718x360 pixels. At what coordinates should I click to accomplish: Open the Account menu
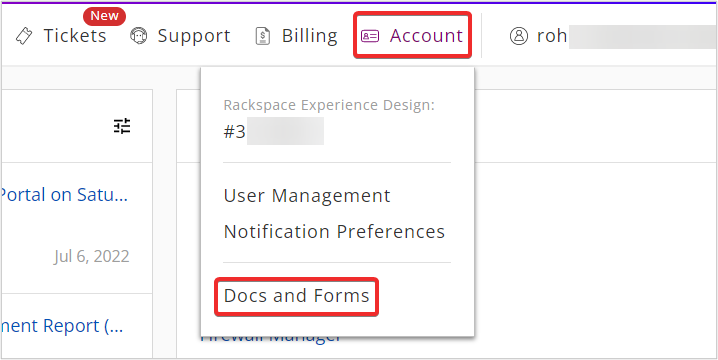tap(426, 36)
